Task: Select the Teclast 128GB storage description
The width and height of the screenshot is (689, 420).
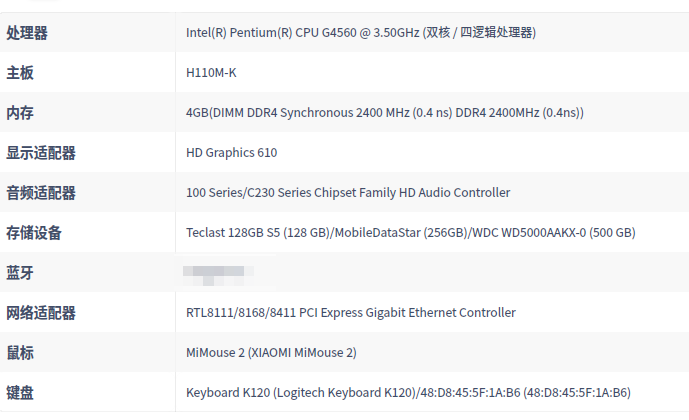Action: [x=410, y=233]
